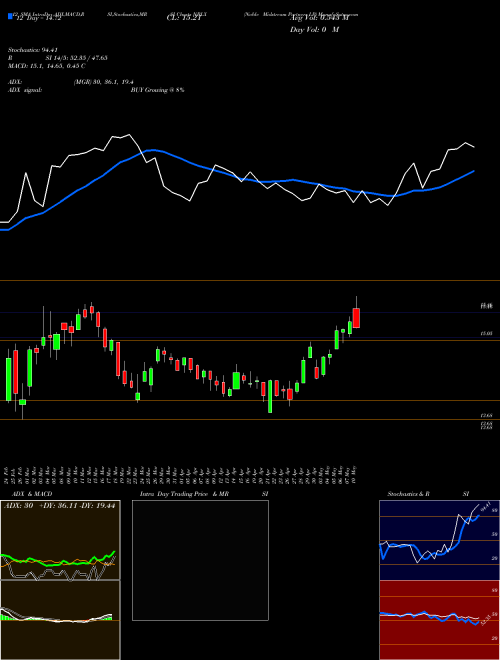Click the 'ADX signal:' label
This screenshot has width=500, height=660.
coord(25,90)
